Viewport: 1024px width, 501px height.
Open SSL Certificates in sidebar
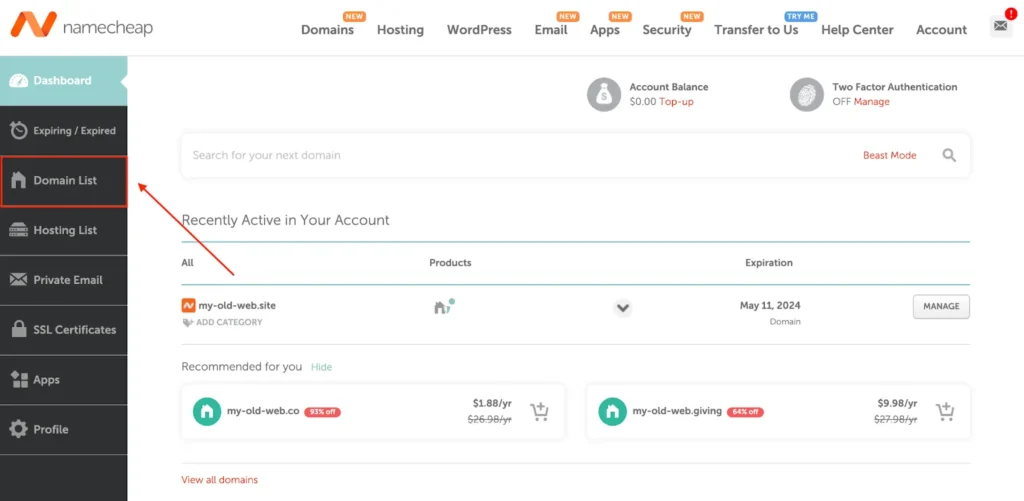[x=63, y=330]
